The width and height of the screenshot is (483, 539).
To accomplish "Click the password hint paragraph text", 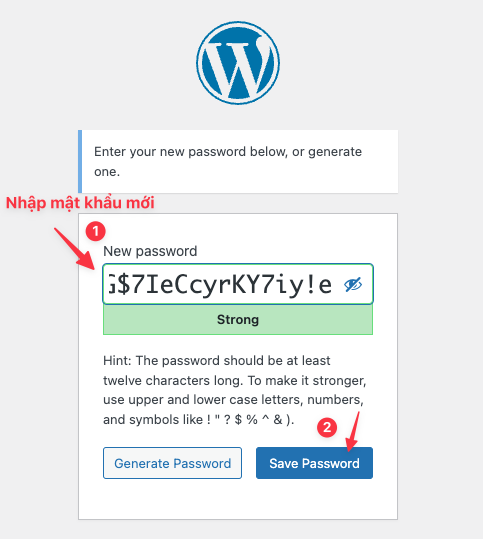I will (234, 390).
